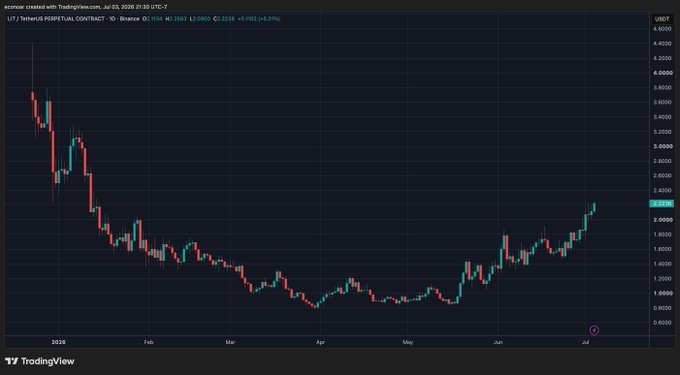Click the 0.6000 price axis label
Viewport: 680px width, 375px height.
pos(662,323)
